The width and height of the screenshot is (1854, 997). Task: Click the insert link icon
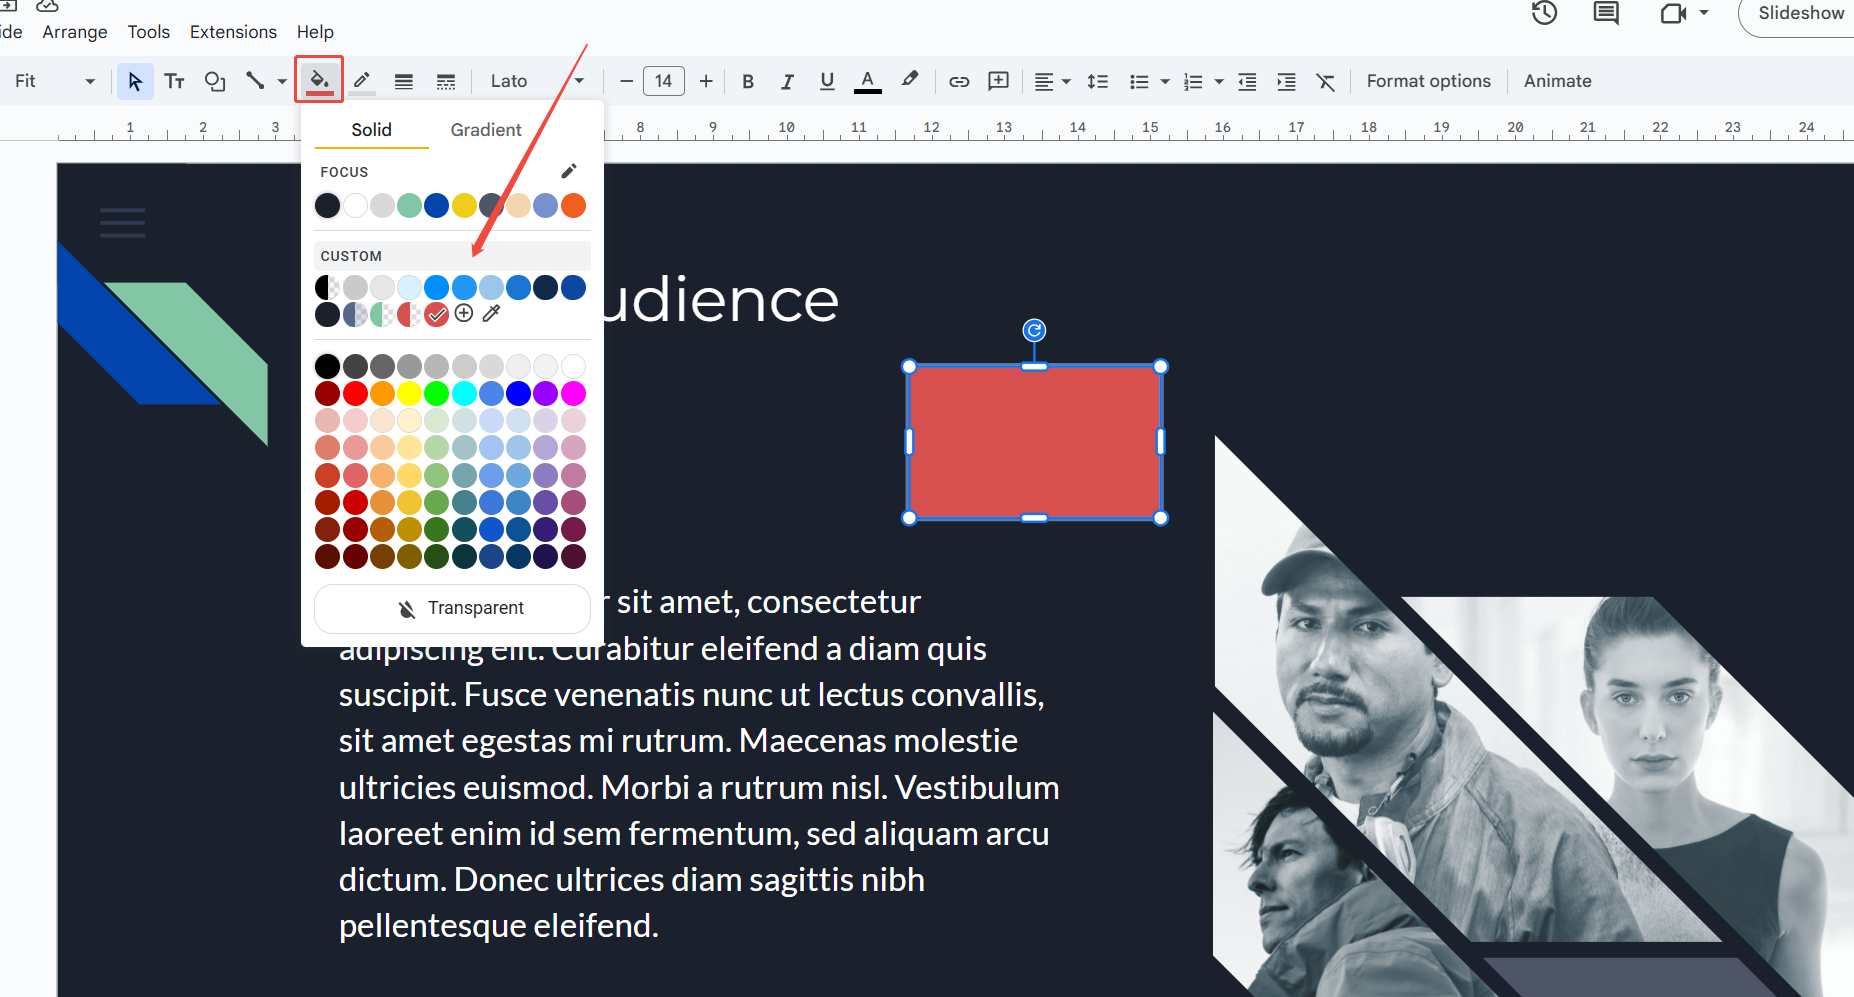tap(958, 81)
